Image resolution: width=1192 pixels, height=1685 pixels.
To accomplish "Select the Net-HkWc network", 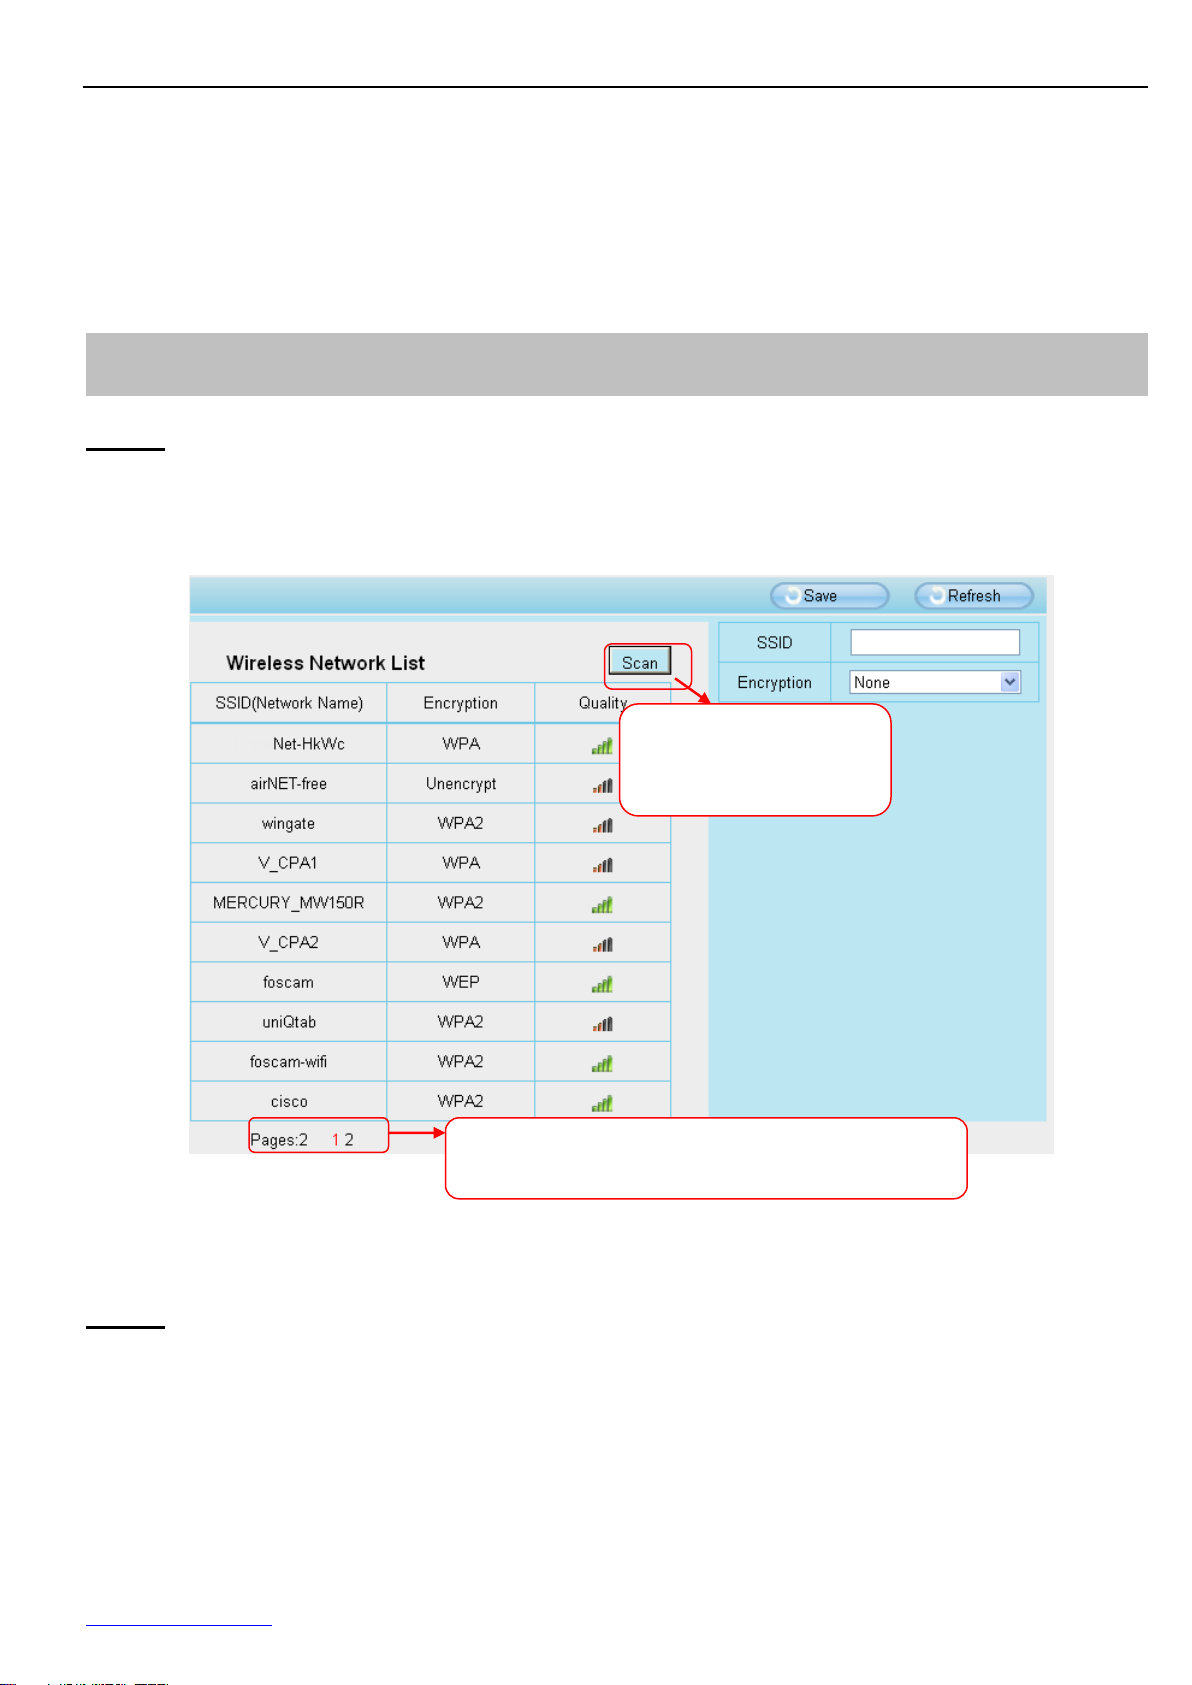I will point(308,744).
